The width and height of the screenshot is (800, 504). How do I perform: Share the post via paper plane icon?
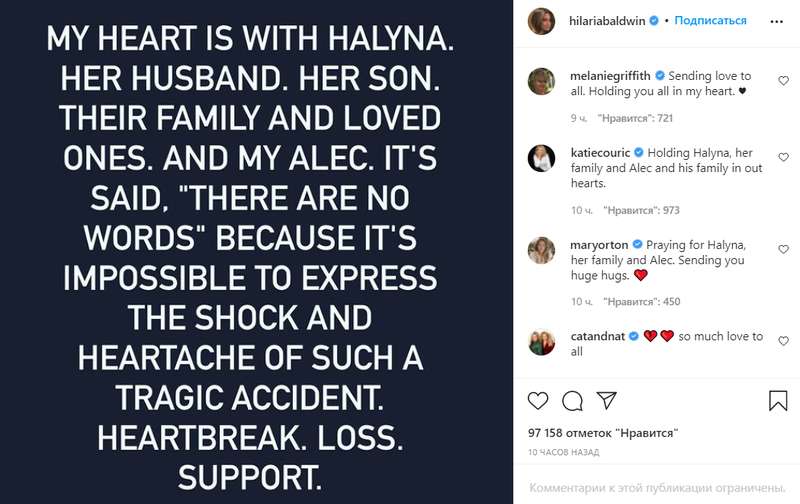coord(605,401)
